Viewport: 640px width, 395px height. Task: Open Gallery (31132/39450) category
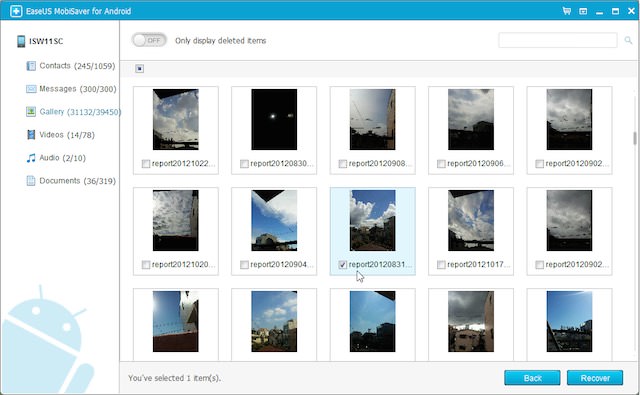(x=73, y=111)
